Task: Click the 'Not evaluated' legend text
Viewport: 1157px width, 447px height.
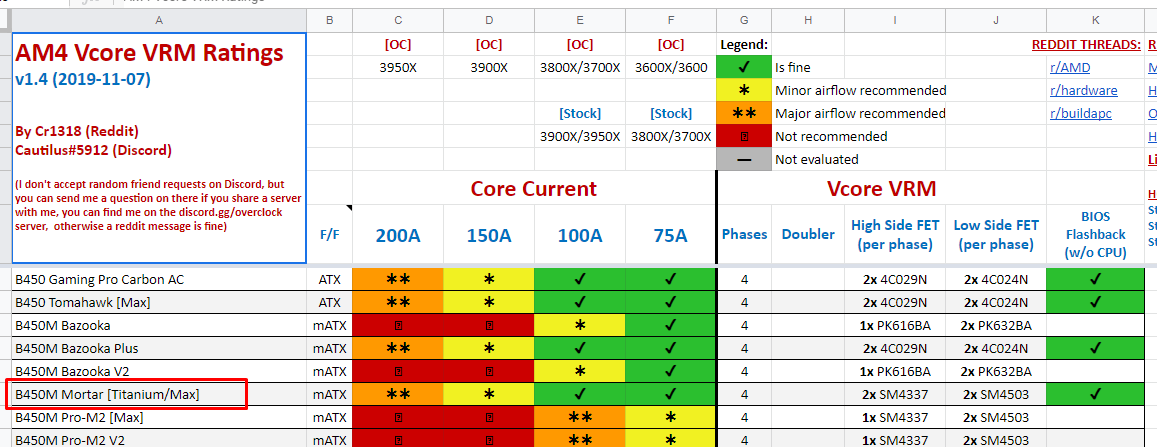Action: pyautogui.click(x=816, y=159)
